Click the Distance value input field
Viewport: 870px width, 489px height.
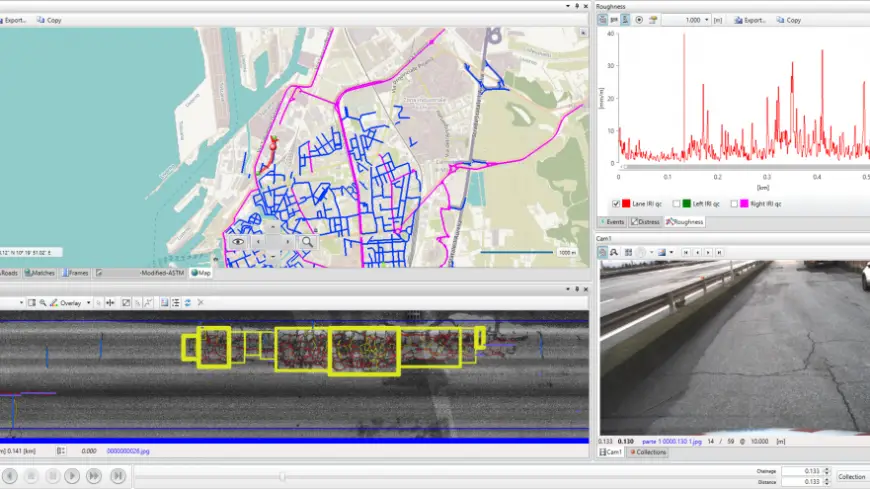coord(802,482)
